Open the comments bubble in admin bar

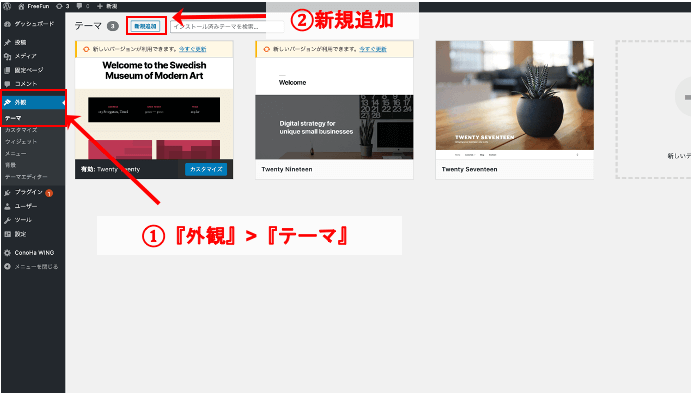coord(83,6)
